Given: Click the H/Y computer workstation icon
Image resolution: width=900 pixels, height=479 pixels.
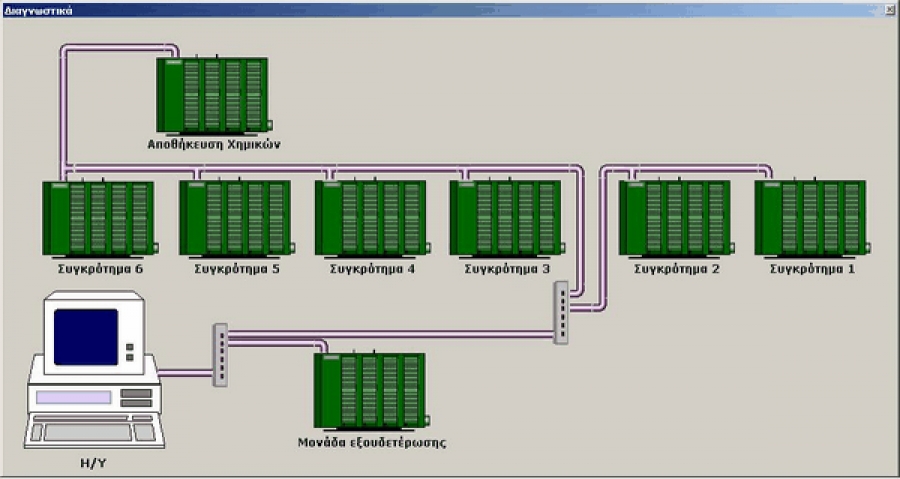Looking at the screenshot, I should (92, 369).
